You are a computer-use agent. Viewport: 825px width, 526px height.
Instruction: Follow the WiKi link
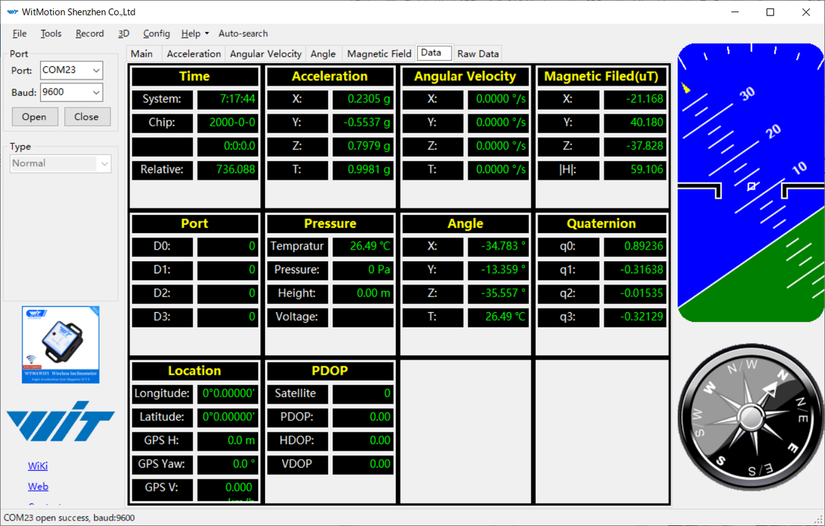(x=38, y=466)
